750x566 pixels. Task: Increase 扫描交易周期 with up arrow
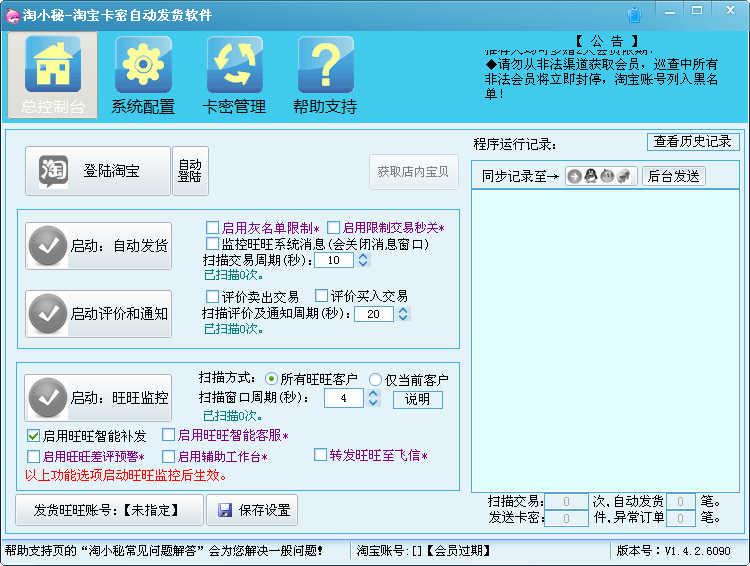pos(363,256)
